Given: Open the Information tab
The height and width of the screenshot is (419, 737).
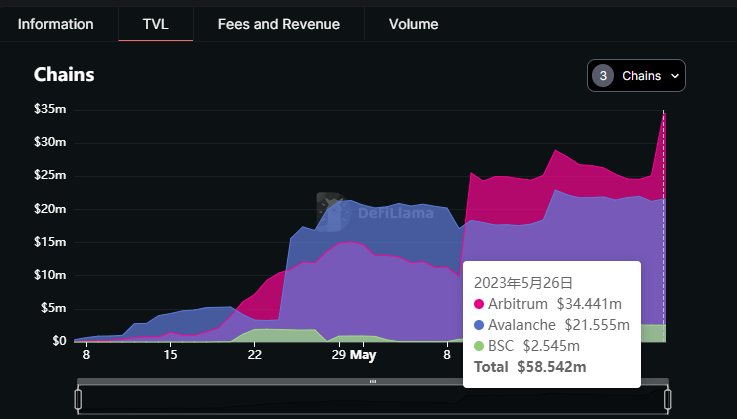Looking at the screenshot, I should point(56,24).
